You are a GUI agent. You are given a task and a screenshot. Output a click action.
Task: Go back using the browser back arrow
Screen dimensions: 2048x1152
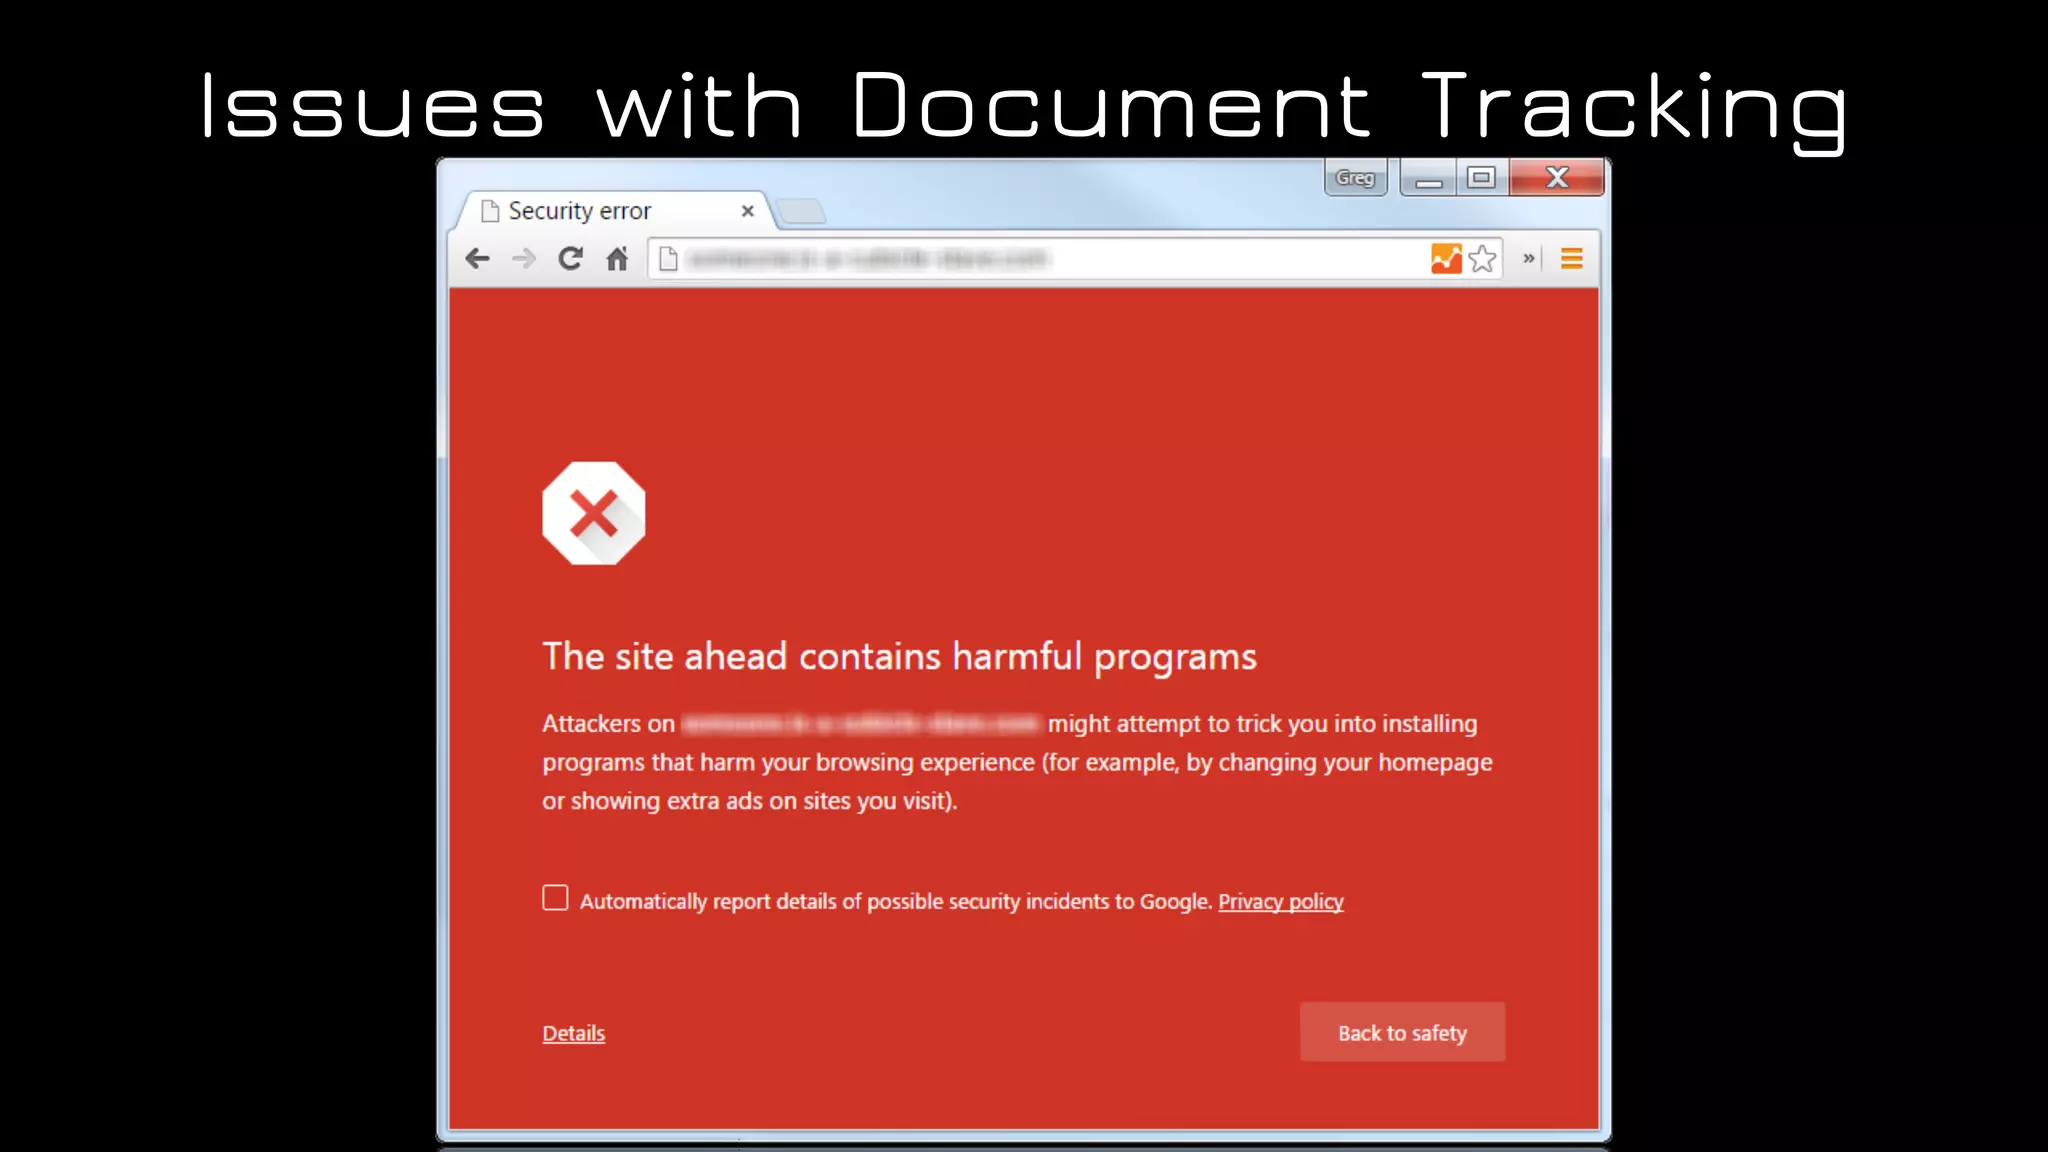click(478, 259)
